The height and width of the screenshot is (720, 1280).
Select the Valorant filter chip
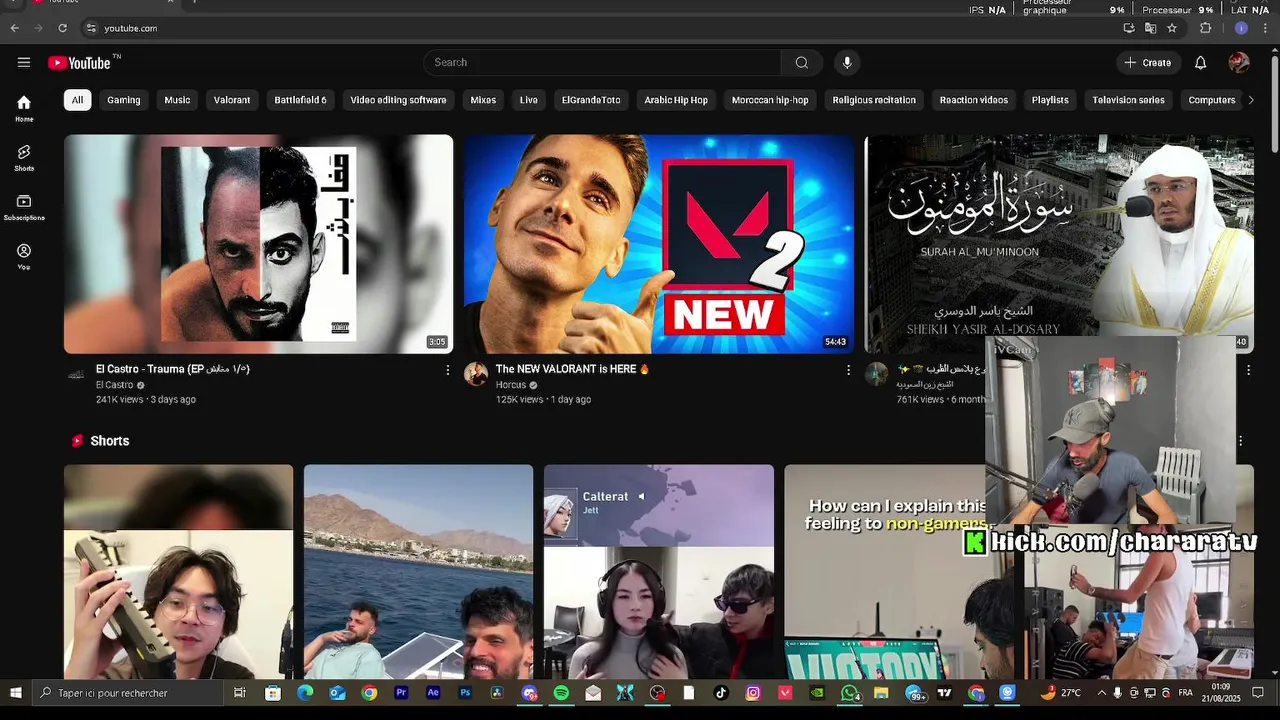coord(232,100)
